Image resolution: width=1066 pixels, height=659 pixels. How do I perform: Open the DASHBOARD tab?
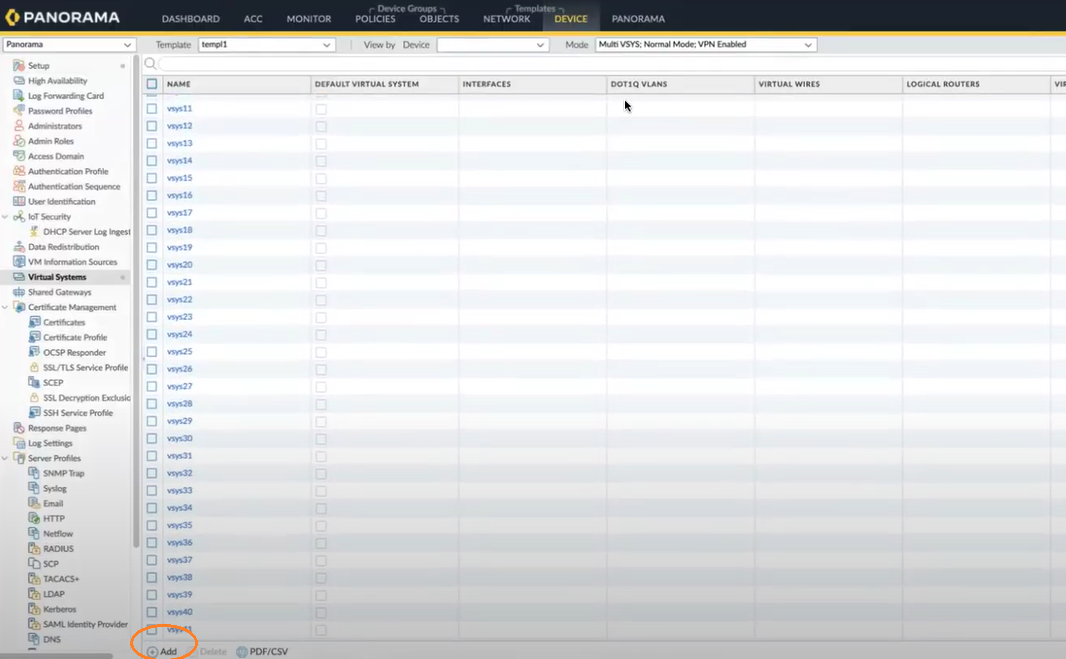coord(191,19)
